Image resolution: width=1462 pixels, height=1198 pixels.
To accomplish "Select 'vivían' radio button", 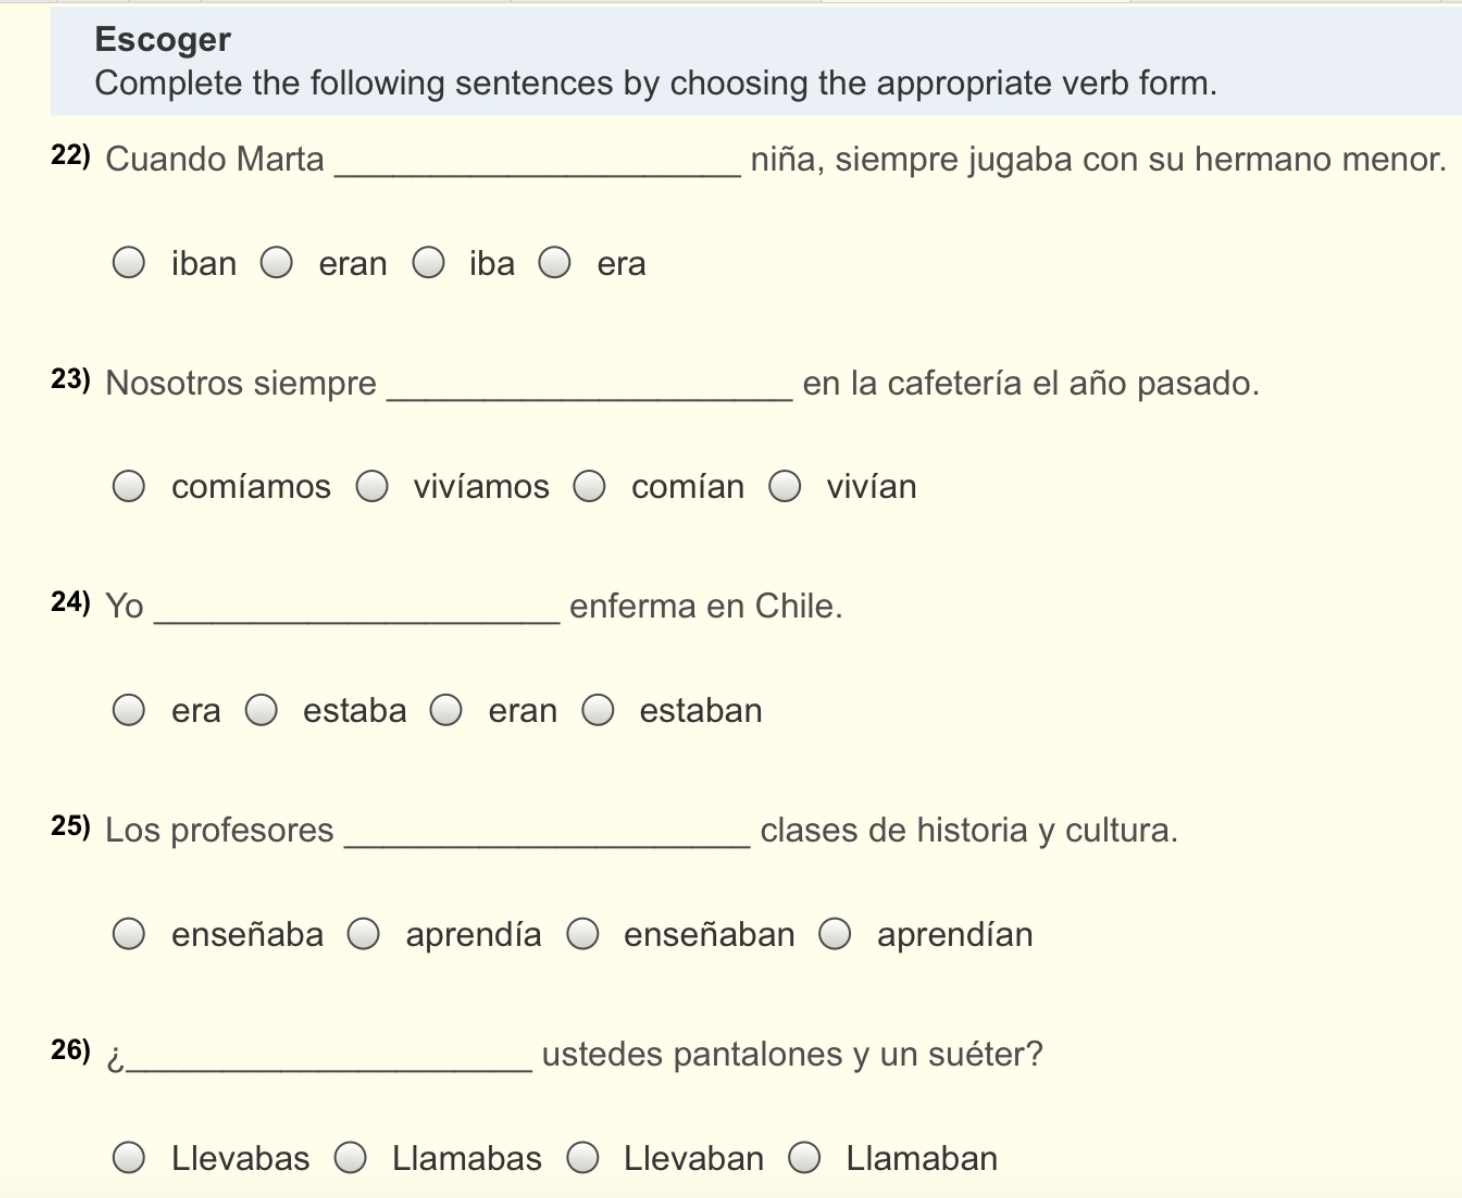I will tap(785, 487).
